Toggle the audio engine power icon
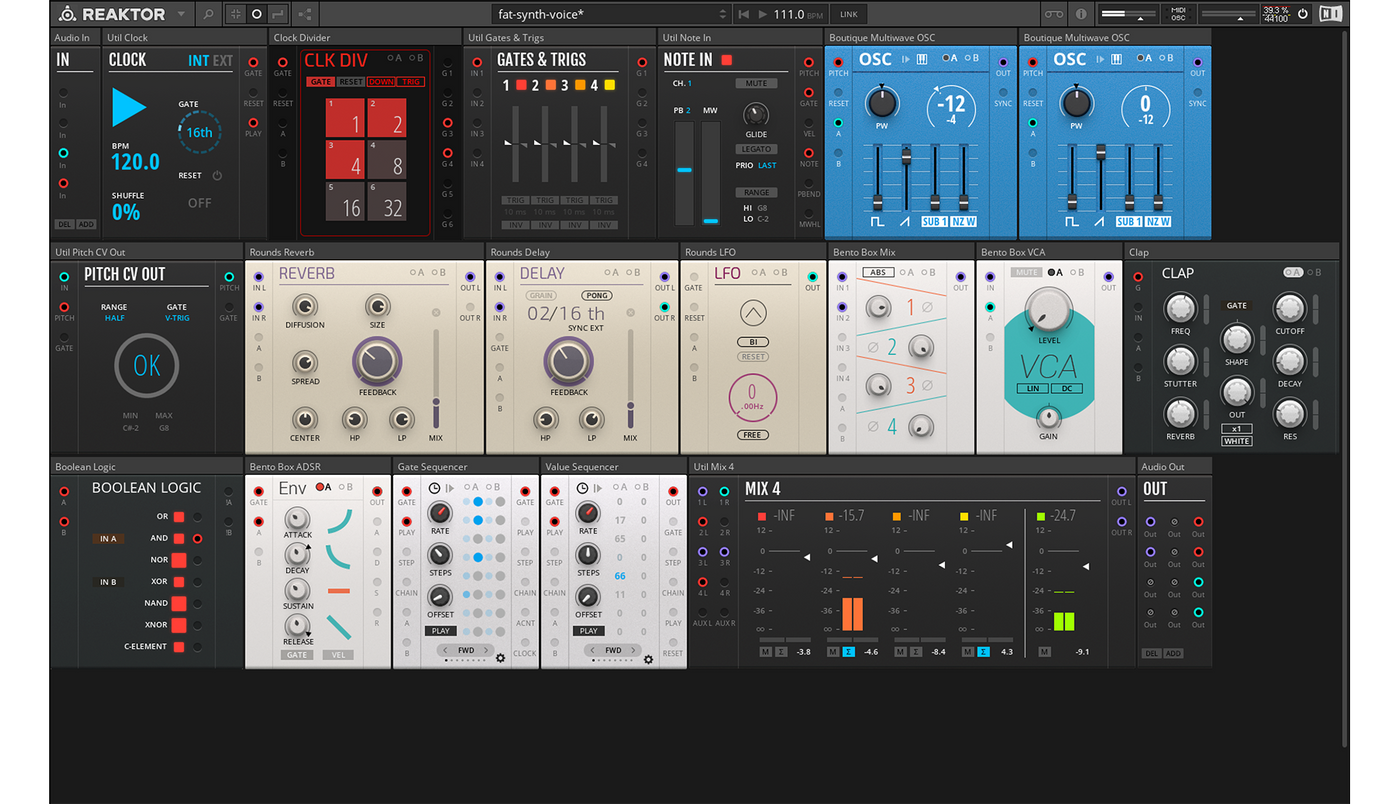The height and width of the screenshot is (804, 1400). 1303,14
